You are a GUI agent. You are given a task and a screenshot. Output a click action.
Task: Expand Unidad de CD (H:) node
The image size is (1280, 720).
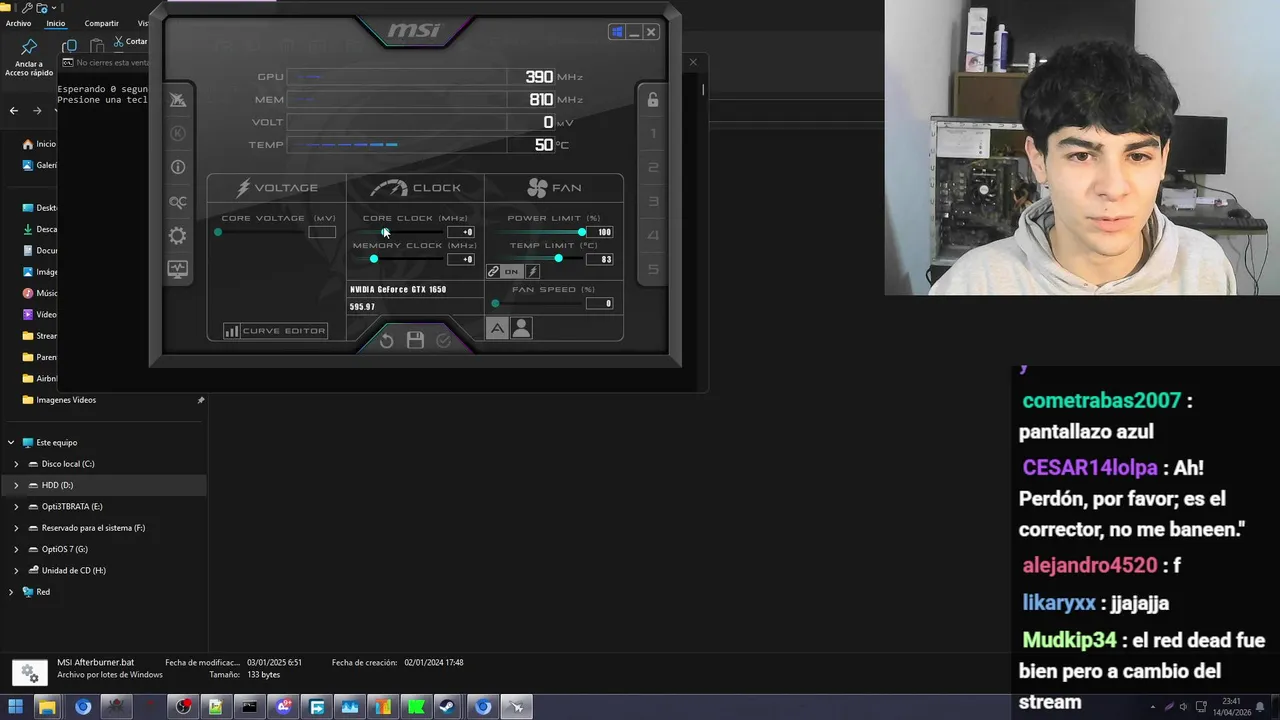click(x=16, y=571)
